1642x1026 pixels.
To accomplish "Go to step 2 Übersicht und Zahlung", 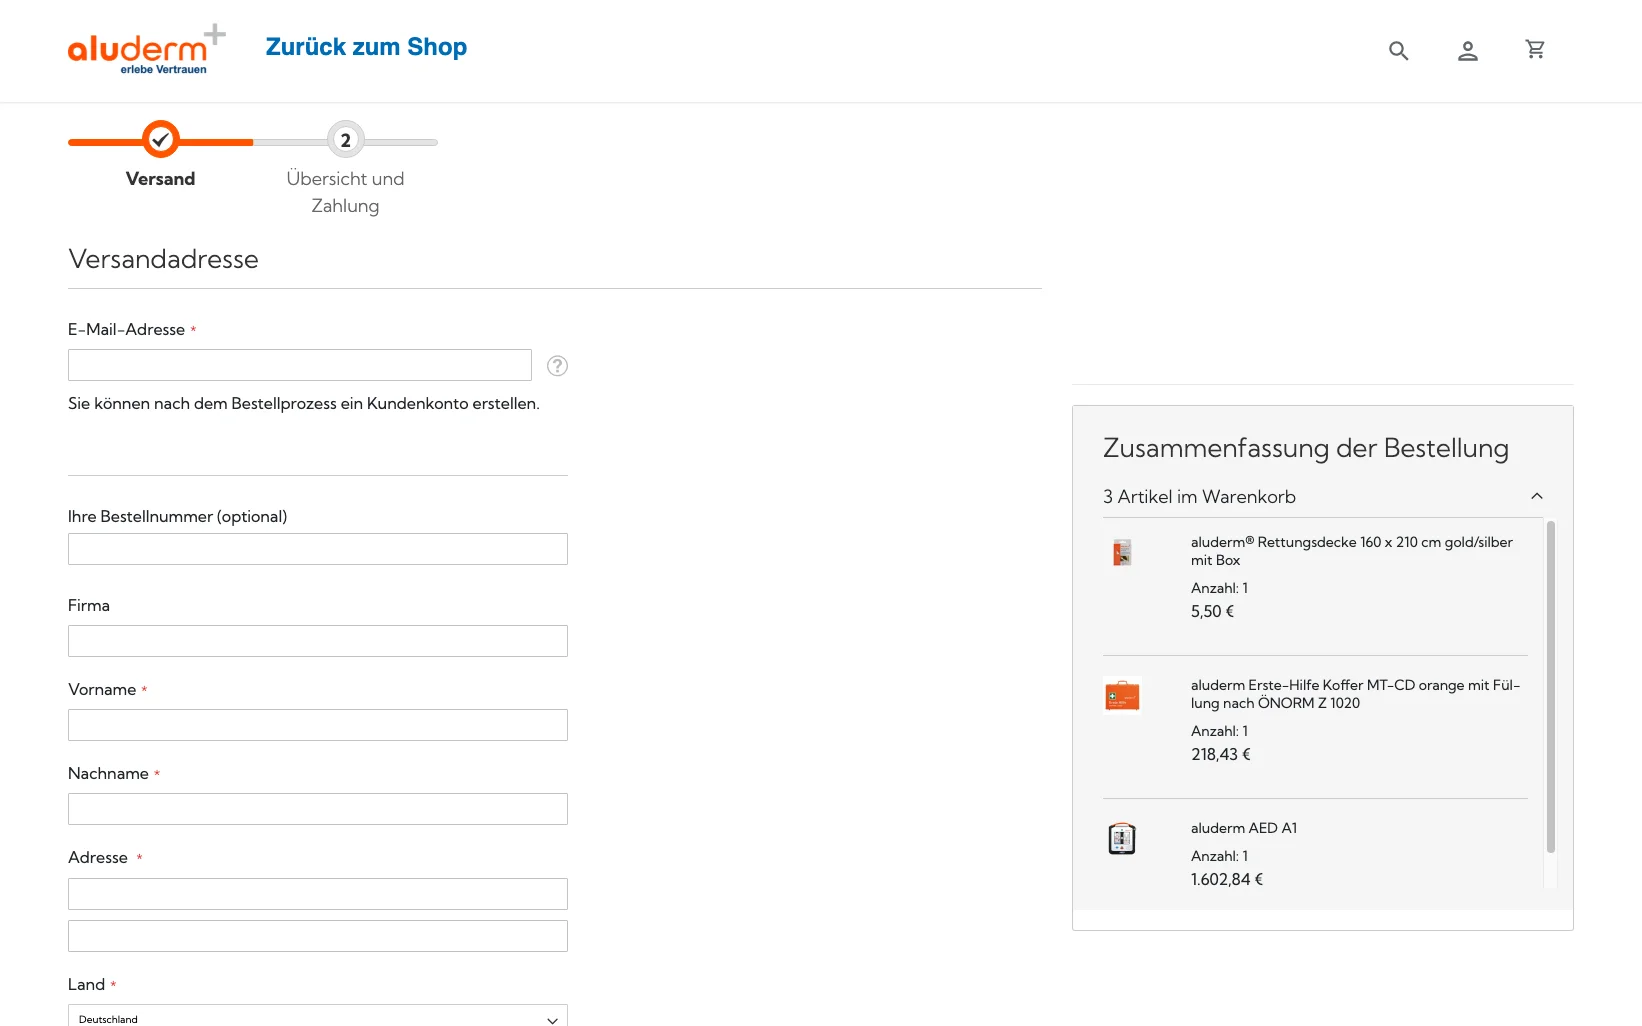I will tap(345, 140).
